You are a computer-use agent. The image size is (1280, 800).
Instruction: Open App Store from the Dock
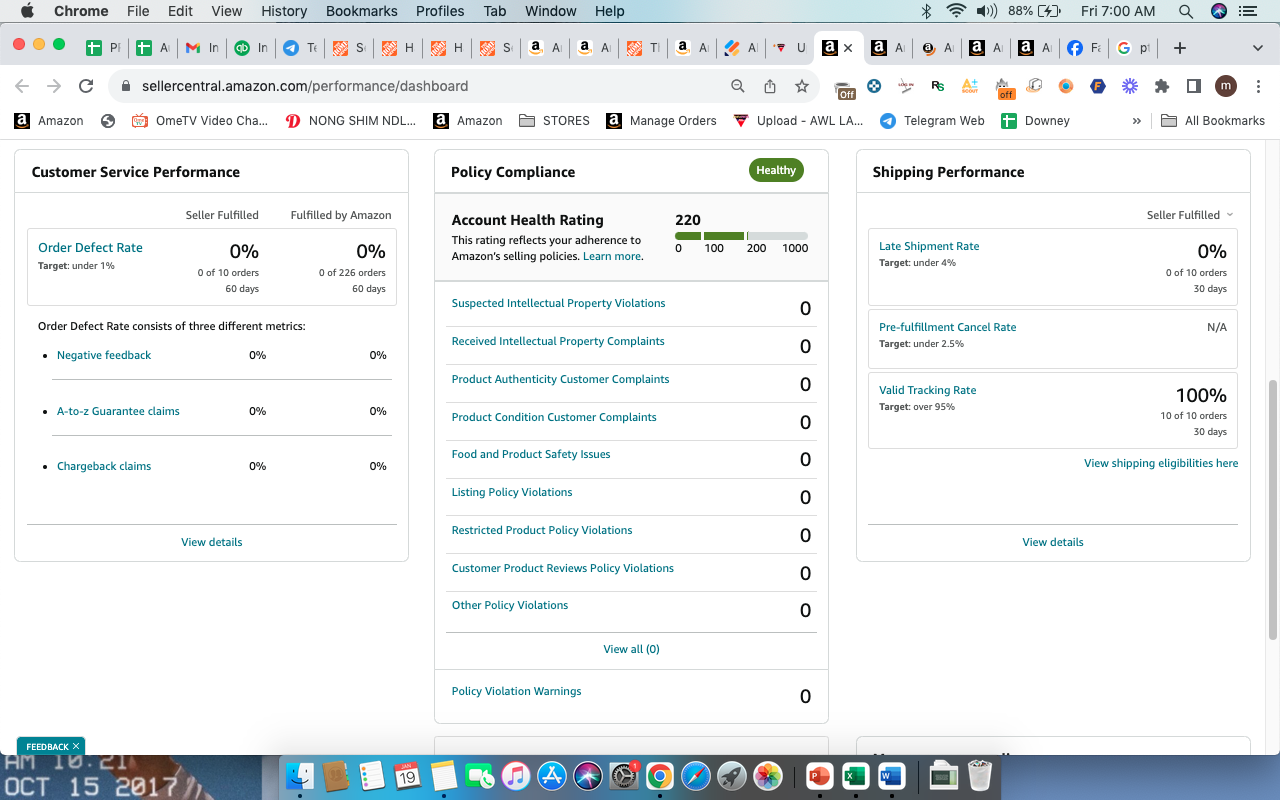tap(552, 775)
